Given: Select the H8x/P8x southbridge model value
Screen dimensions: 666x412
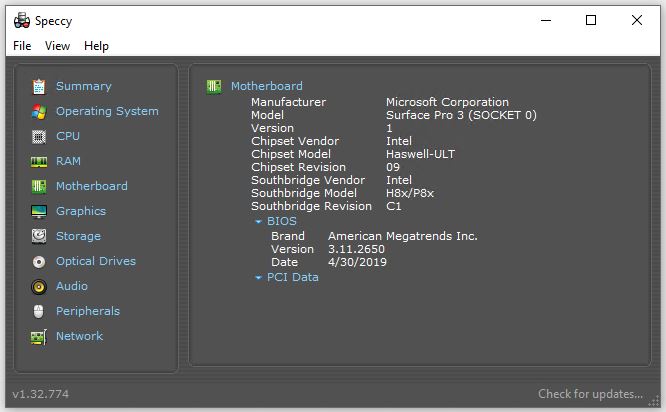Looking at the screenshot, I should pyautogui.click(x=410, y=193).
